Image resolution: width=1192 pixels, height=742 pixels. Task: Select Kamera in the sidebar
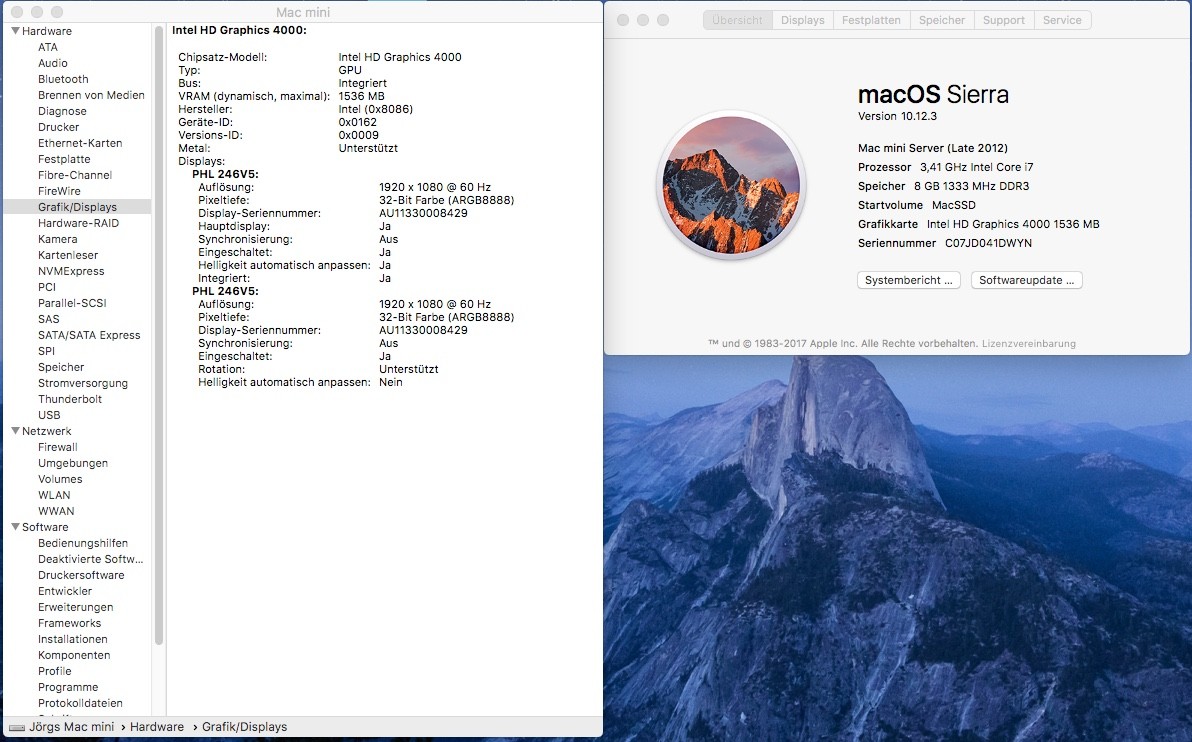click(x=59, y=239)
